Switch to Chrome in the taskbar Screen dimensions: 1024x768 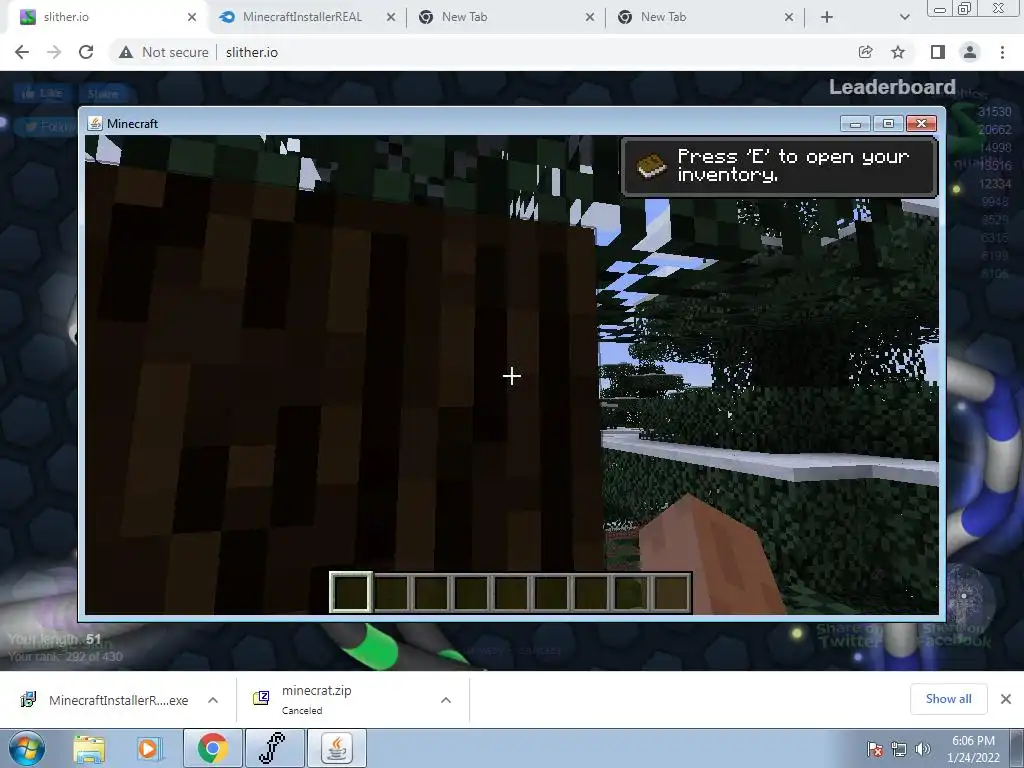click(x=212, y=748)
